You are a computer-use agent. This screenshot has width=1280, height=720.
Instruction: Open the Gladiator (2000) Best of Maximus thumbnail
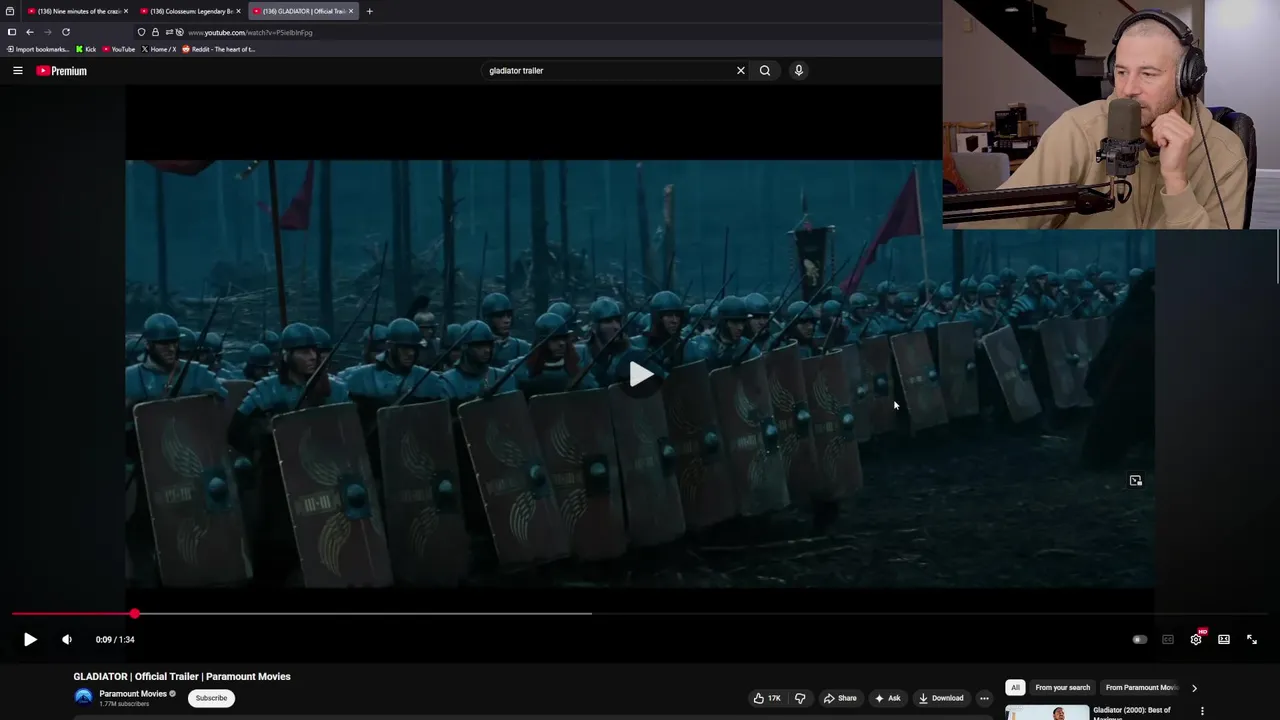[1047, 713]
